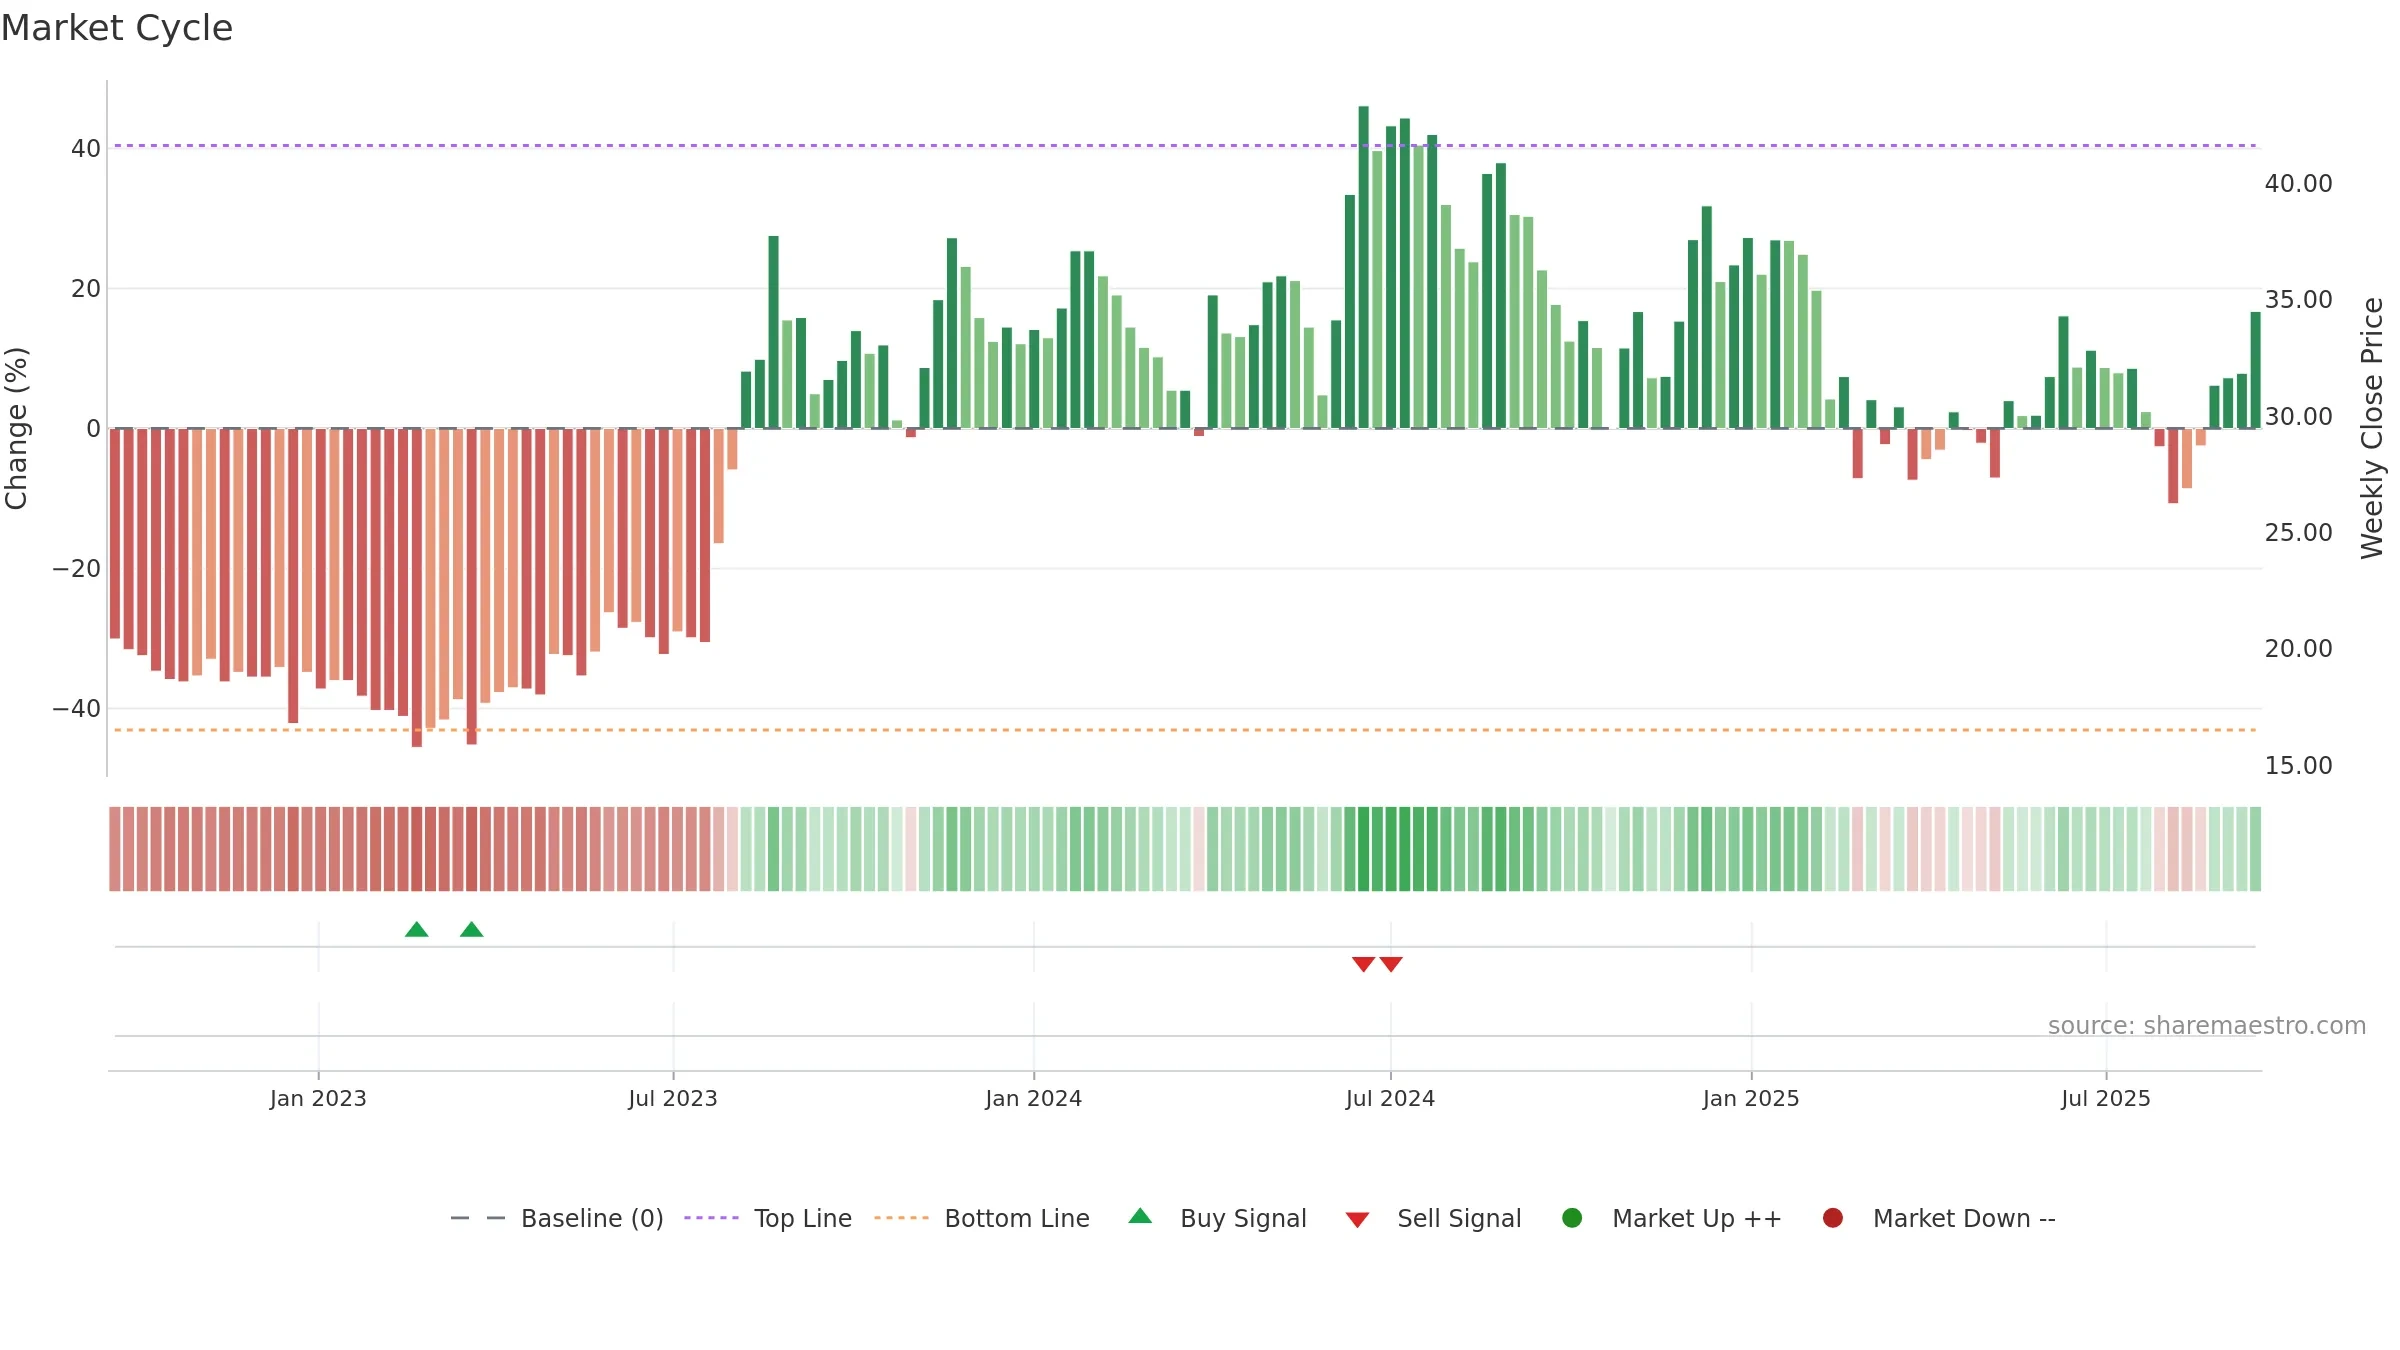Select the second green buy signal triangle marker

(472, 929)
